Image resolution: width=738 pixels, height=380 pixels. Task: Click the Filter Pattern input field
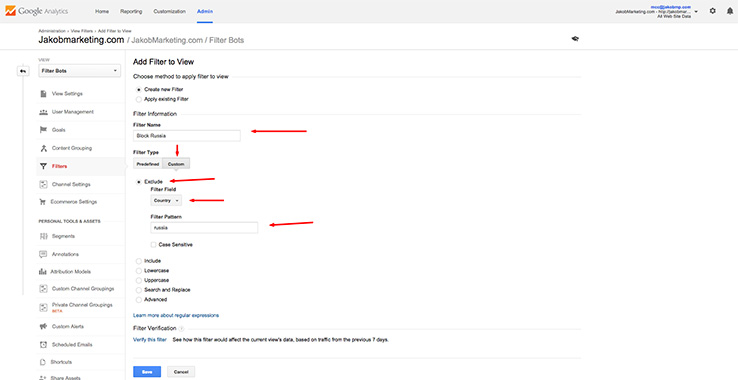(x=204, y=228)
